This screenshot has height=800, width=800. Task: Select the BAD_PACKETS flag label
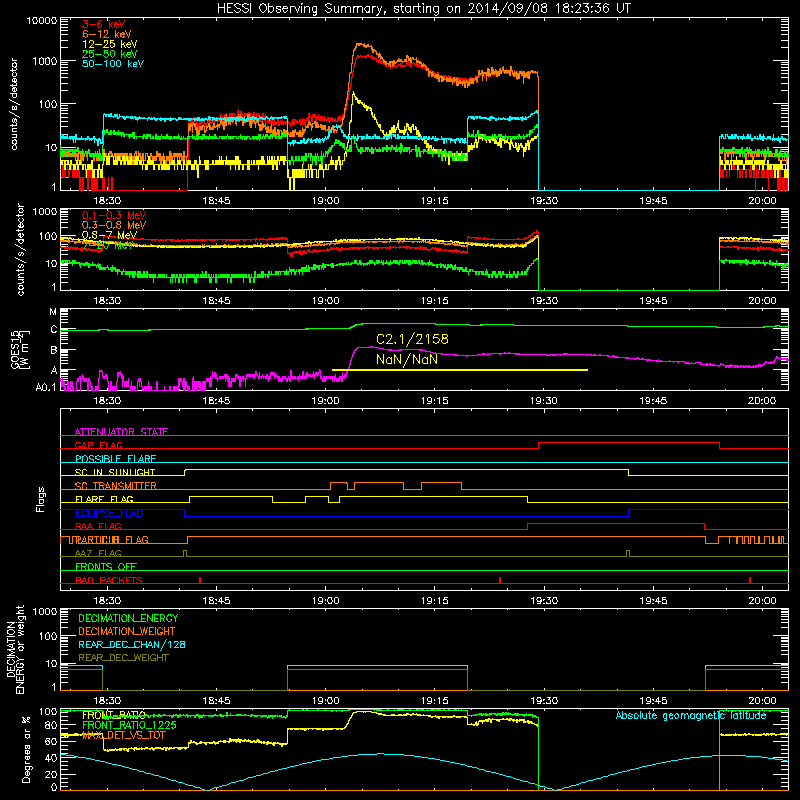(109, 580)
